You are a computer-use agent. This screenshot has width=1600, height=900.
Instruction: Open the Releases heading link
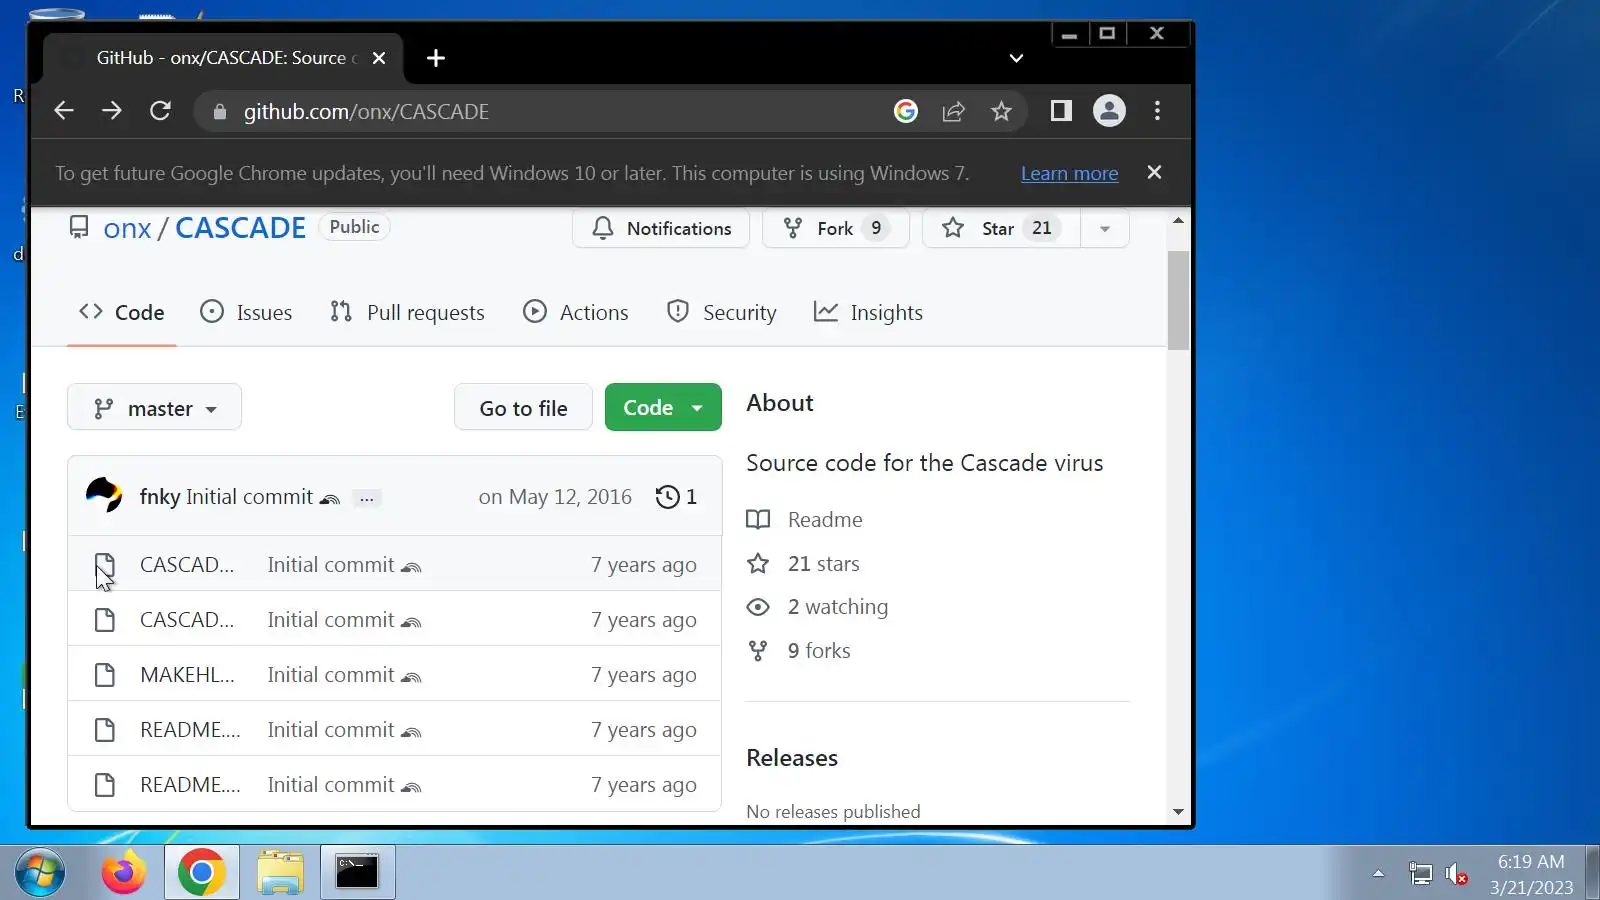point(792,758)
